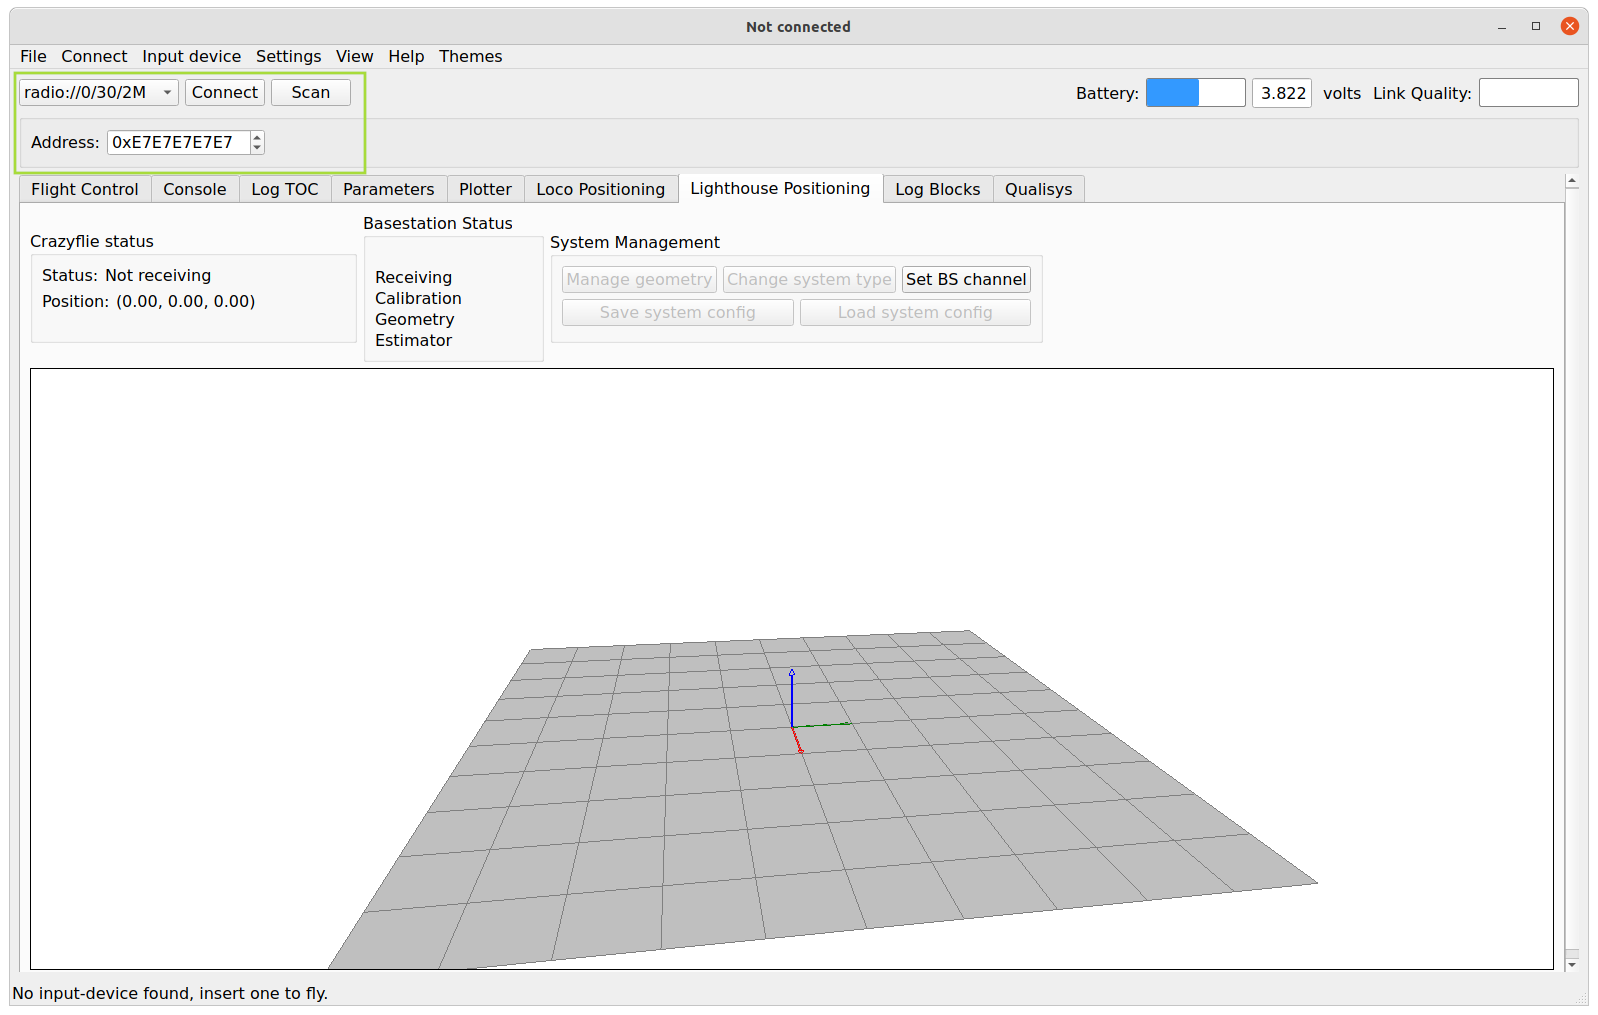This screenshot has height=1015, width=1598.
Task: Switch to the Qualisys tab
Action: (1039, 189)
